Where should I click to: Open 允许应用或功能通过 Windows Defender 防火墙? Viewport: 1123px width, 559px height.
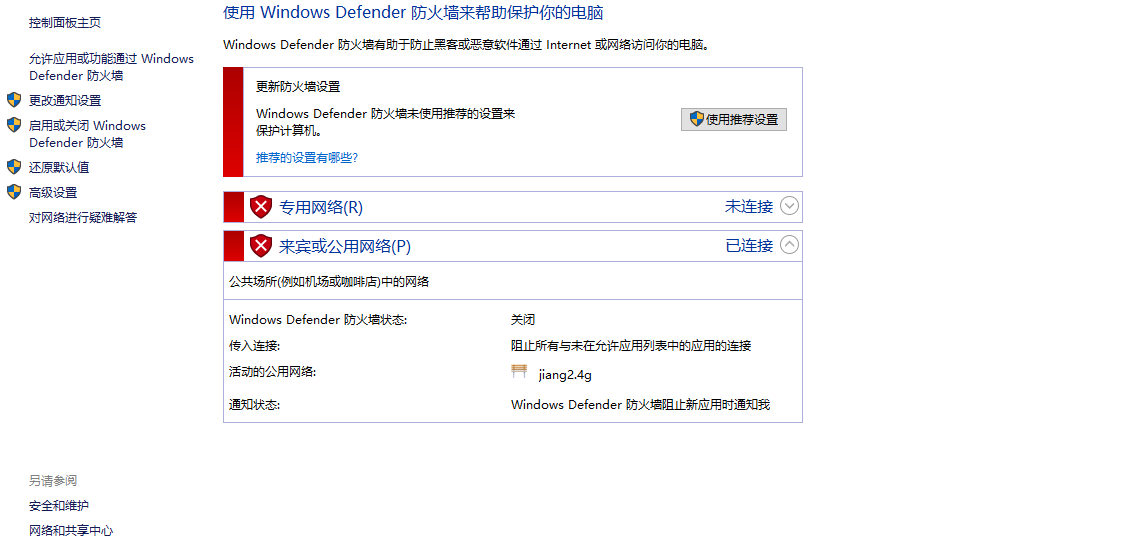point(111,67)
